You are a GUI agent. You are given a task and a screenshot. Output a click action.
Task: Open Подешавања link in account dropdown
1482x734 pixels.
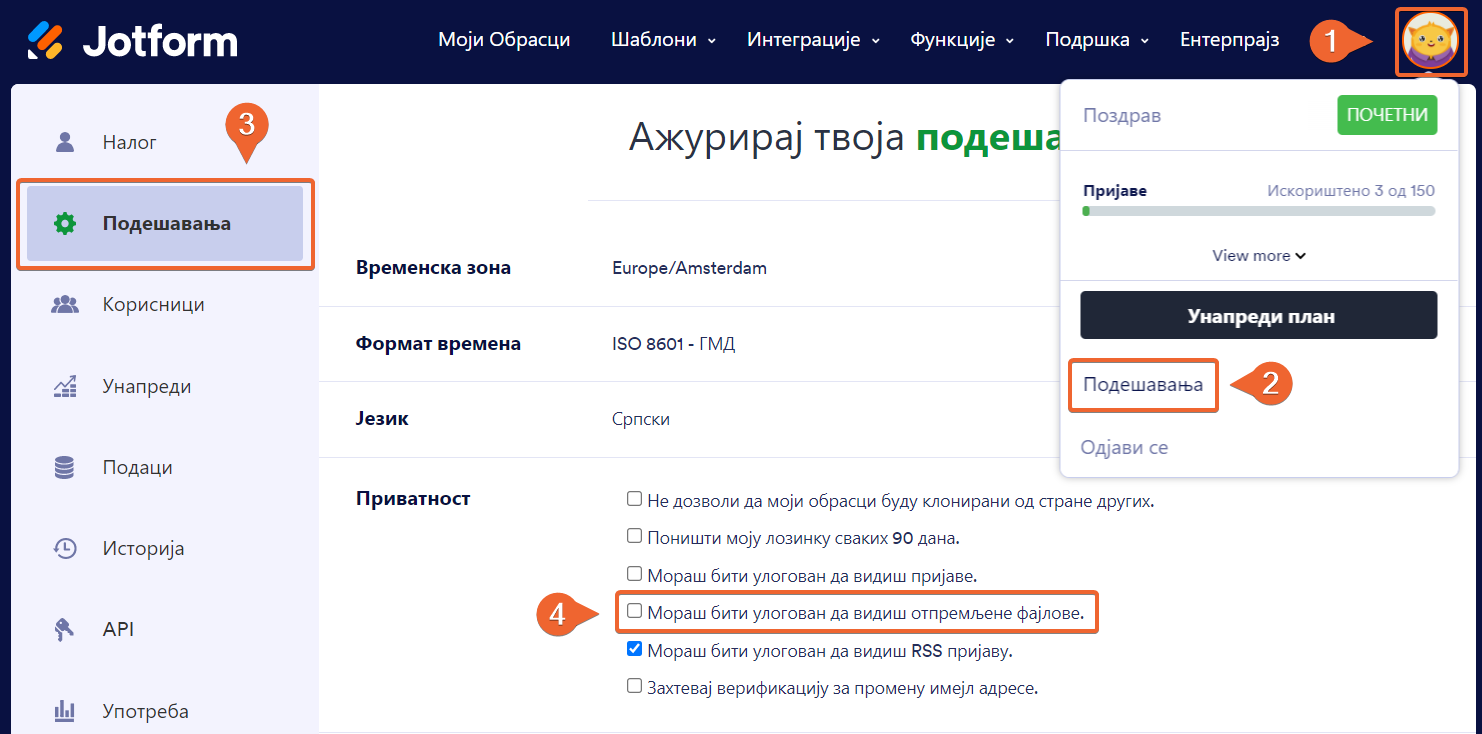(x=1143, y=385)
